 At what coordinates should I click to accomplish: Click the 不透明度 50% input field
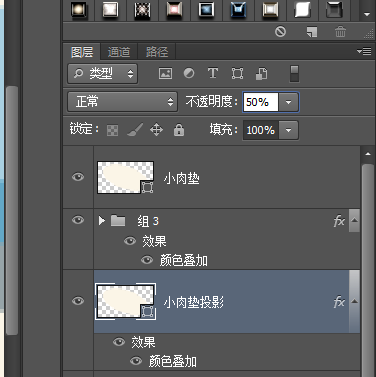(x=260, y=102)
